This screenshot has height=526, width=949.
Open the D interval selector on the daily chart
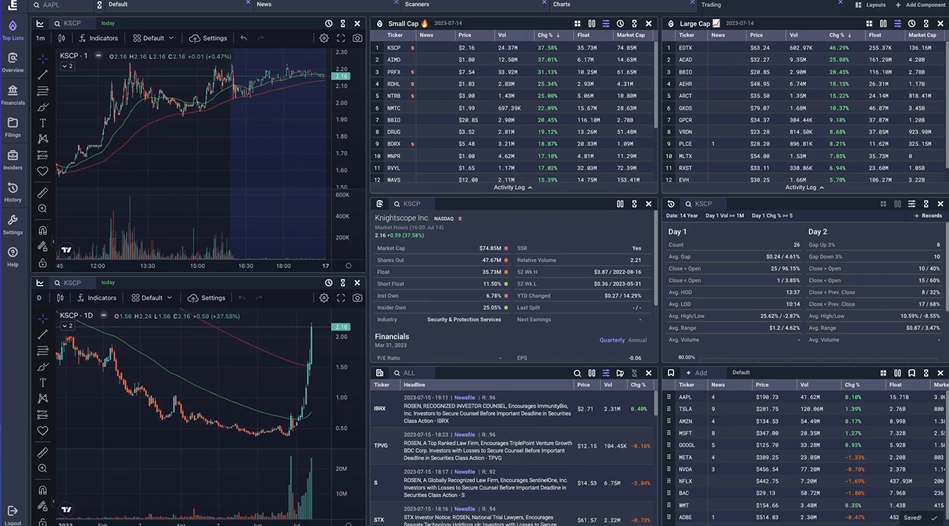coord(39,298)
